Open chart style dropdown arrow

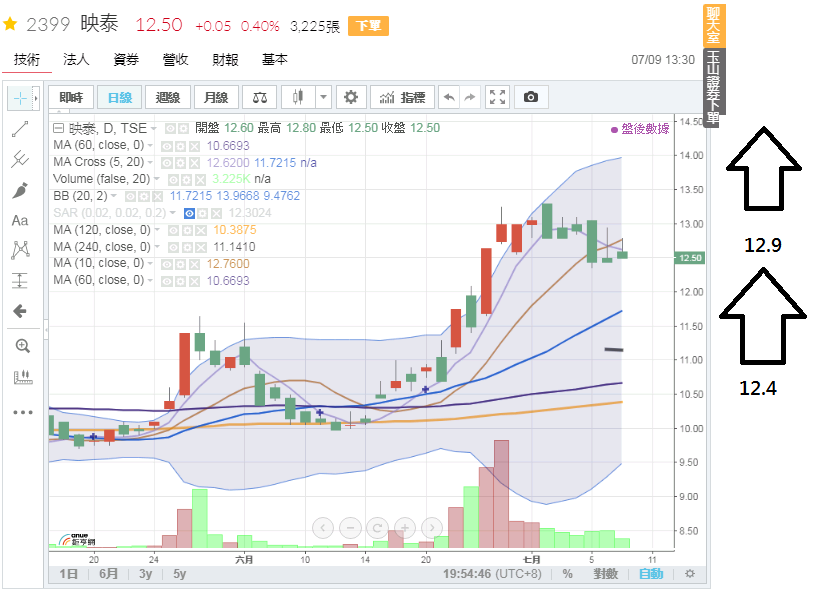(323, 97)
